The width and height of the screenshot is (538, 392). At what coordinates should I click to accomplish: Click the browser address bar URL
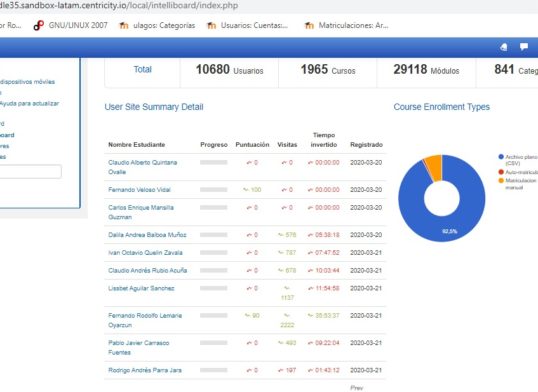119,5
